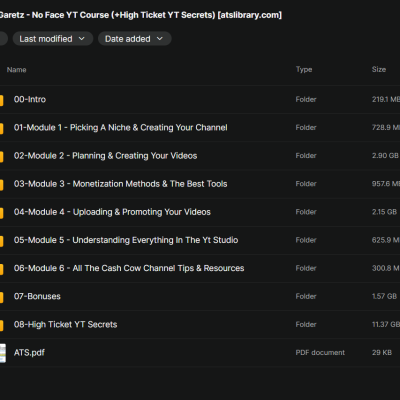Click the 1.57 GB size value
This screenshot has width=400, height=400.
pos(384,296)
